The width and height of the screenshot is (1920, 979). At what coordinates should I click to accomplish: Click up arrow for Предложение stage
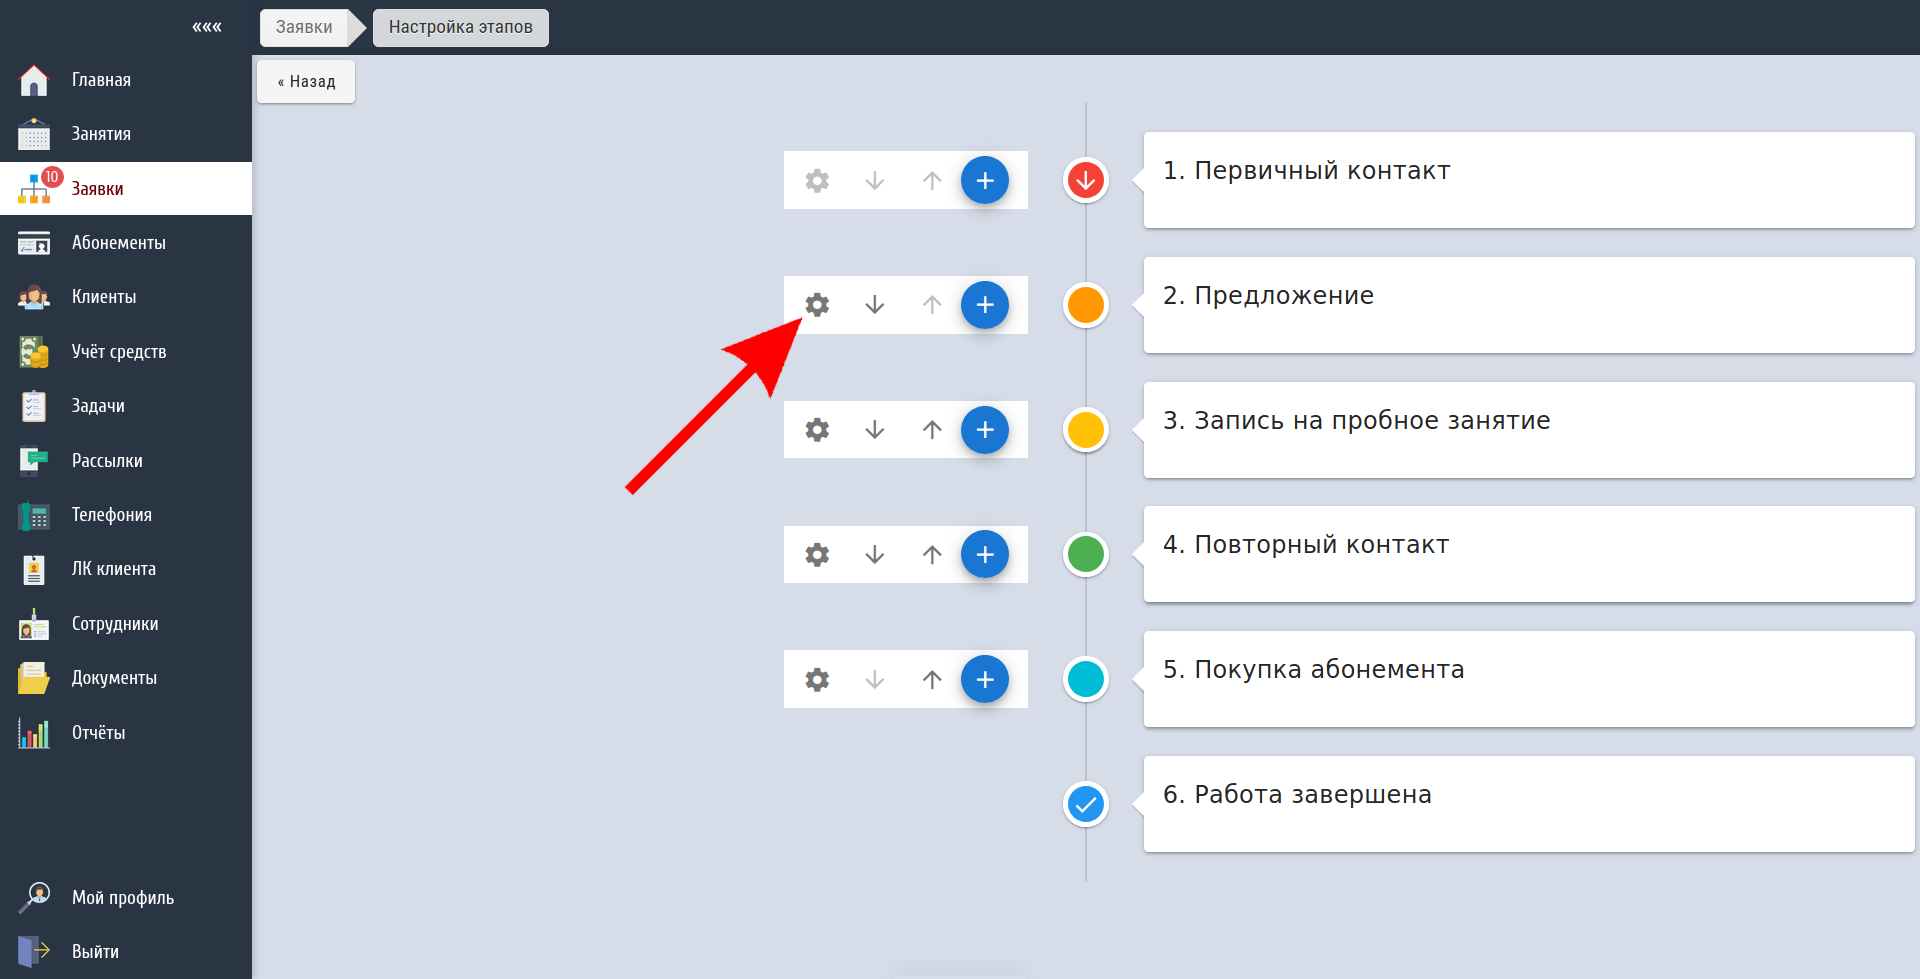pyautogui.click(x=932, y=305)
